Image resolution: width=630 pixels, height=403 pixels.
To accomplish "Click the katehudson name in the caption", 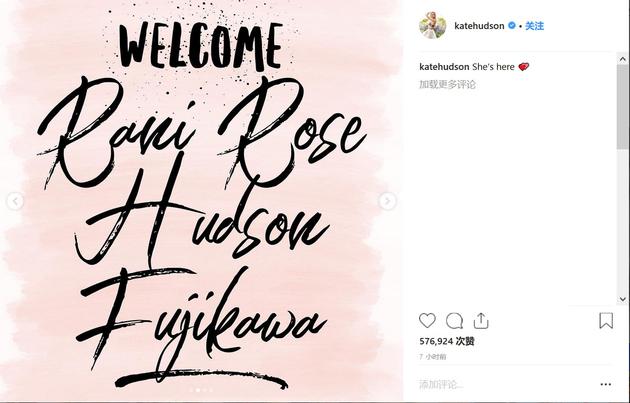I will pos(444,67).
